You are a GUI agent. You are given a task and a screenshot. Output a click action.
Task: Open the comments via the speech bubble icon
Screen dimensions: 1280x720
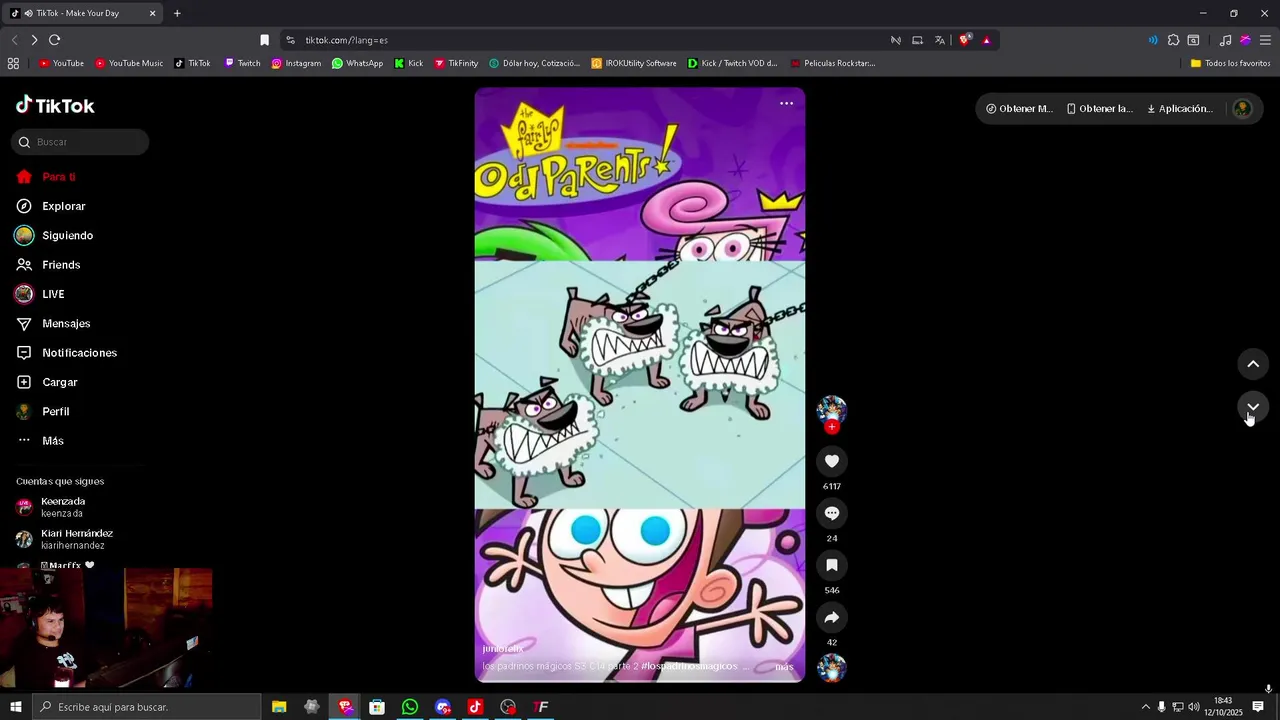(831, 513)
